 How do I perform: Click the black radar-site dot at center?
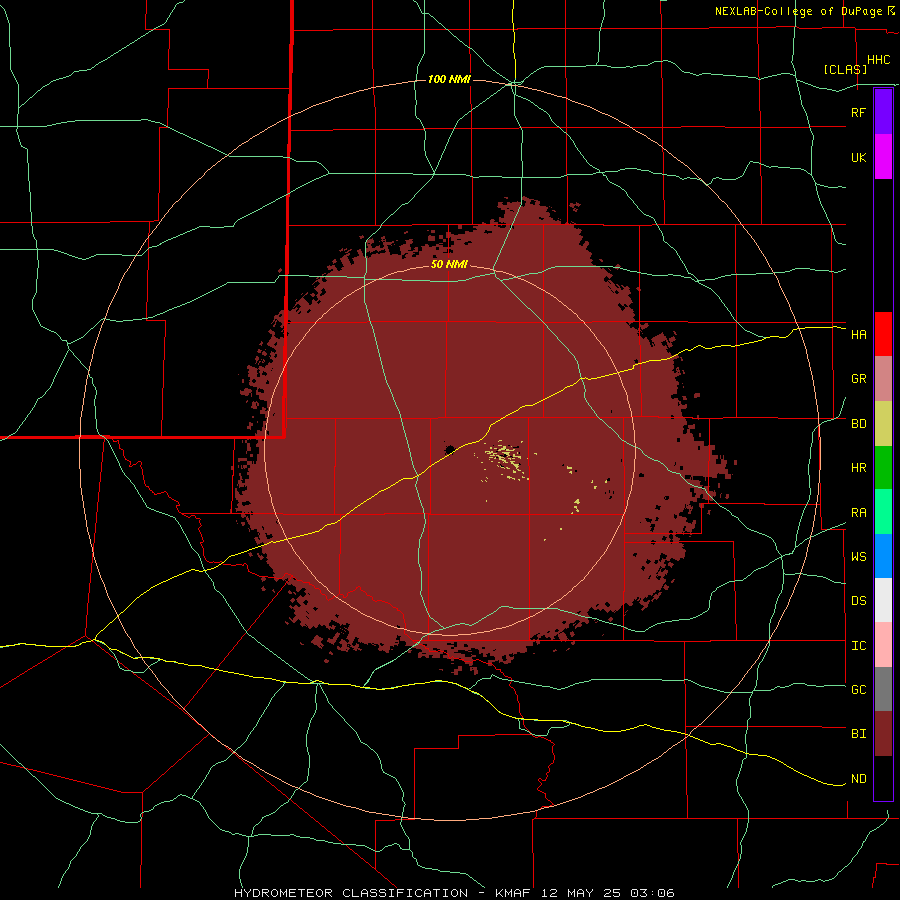[x=449, y=449]
